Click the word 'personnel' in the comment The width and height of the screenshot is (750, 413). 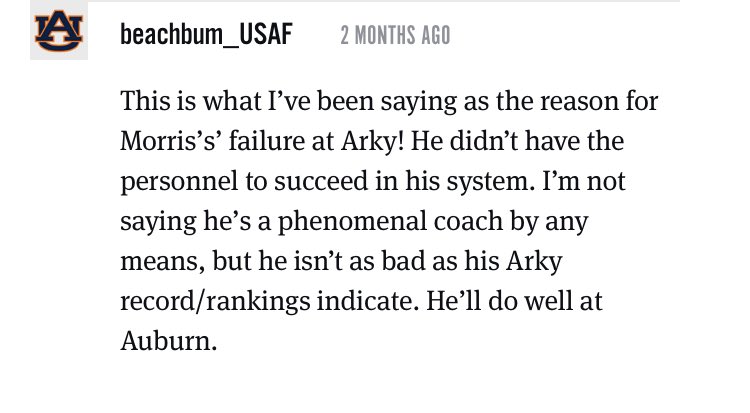(x=179, y=183)
